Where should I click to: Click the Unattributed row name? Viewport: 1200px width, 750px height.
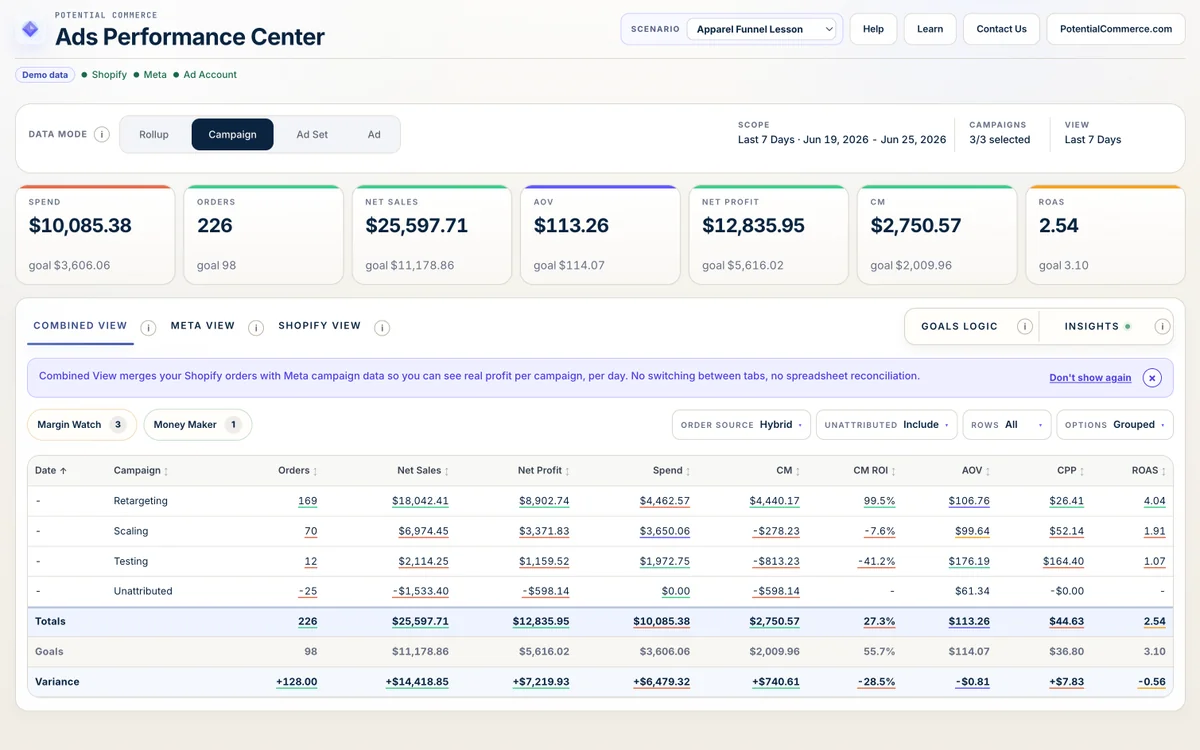pyautogui.click(x=143, y=591)
